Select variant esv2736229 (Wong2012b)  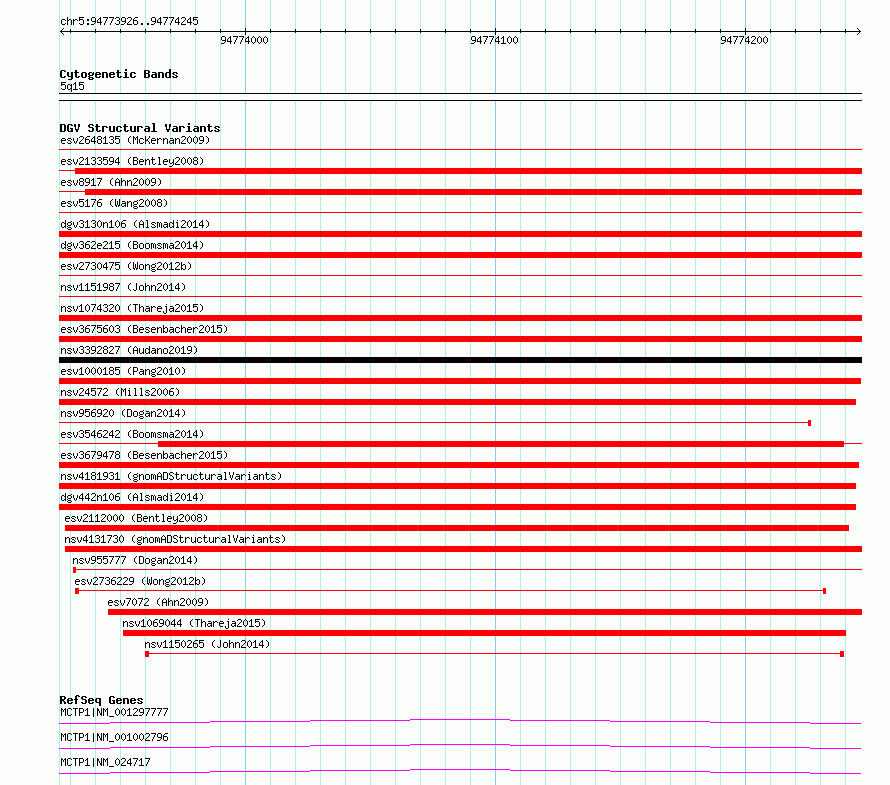[x=140, y=581]
